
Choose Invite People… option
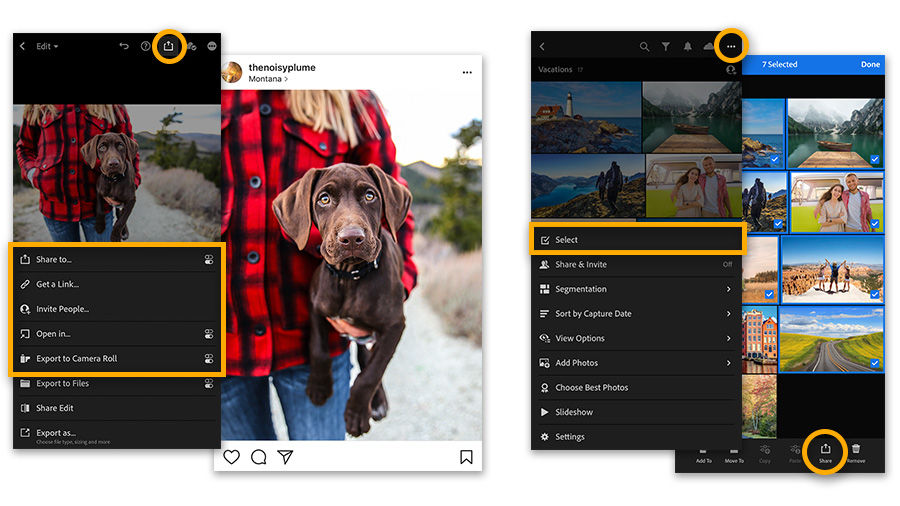click(117, 309)
